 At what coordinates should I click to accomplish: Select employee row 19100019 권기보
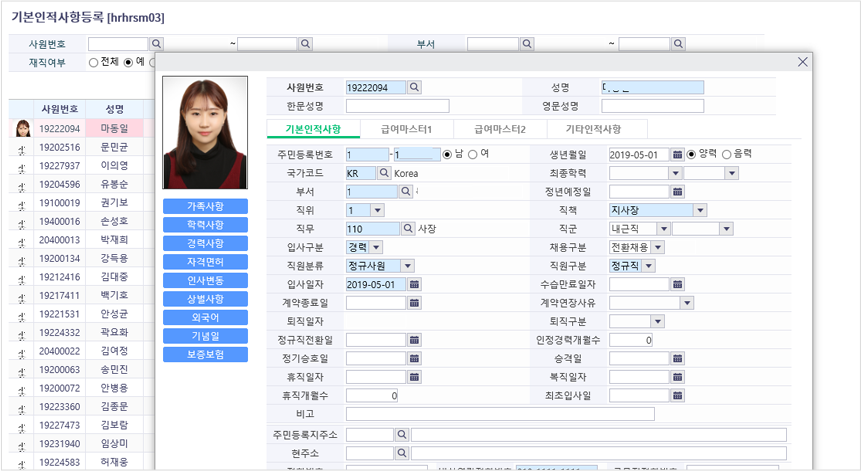pos(82,203)
